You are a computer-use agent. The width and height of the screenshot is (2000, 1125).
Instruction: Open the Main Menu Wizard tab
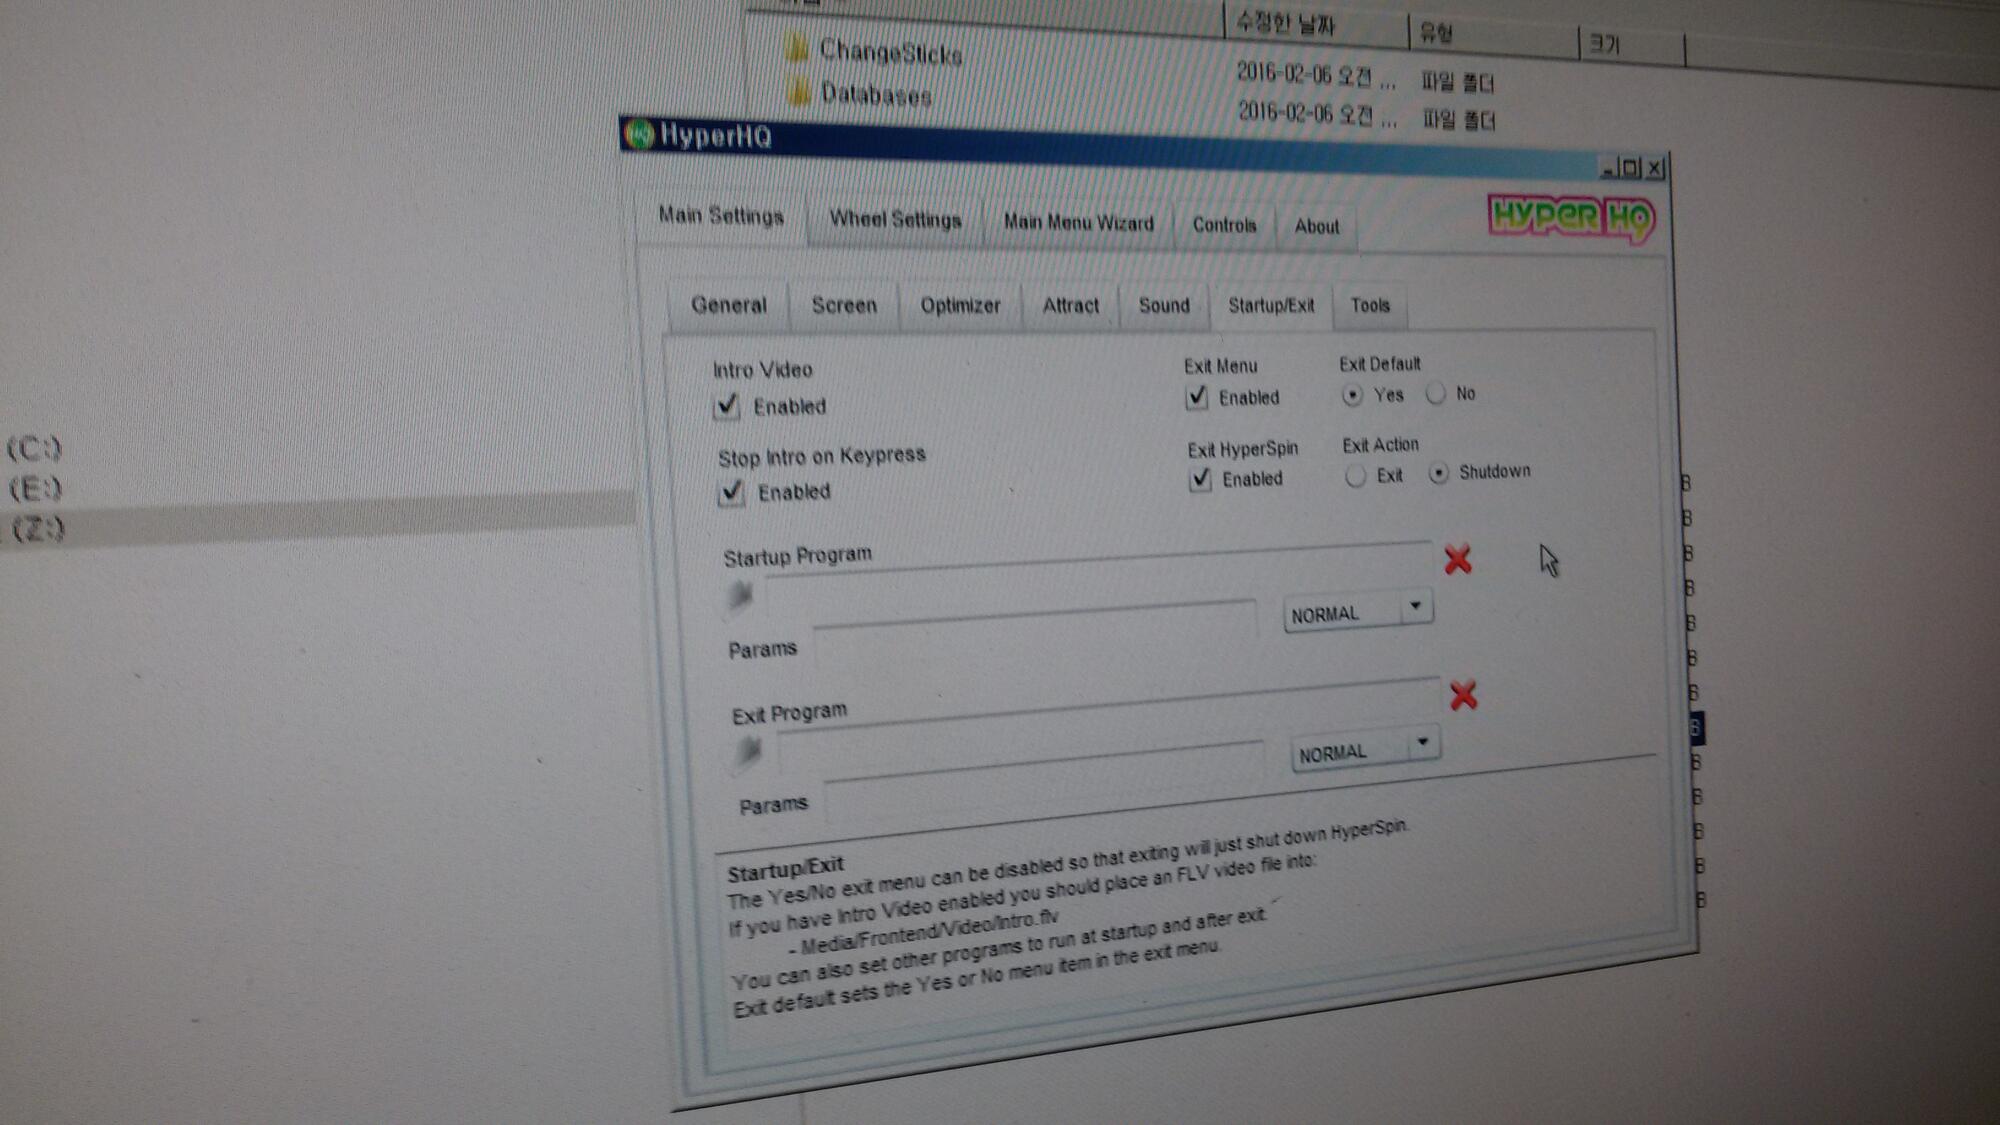click(1078, 222)
